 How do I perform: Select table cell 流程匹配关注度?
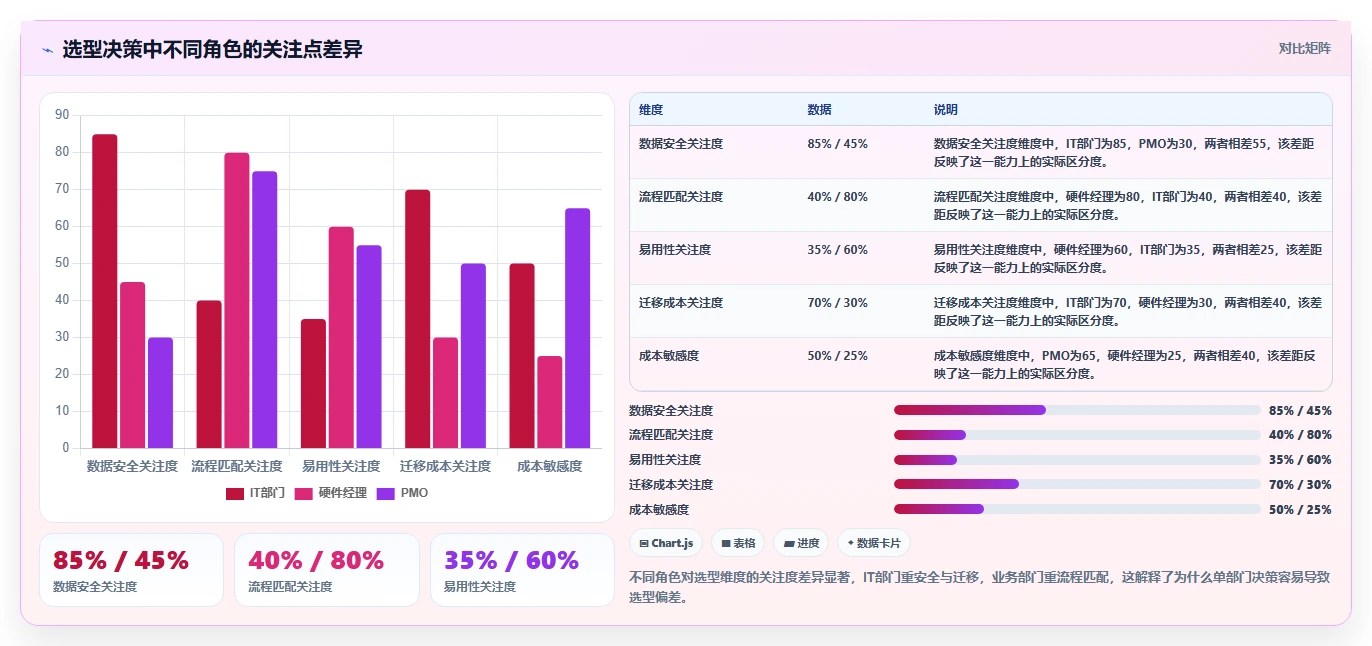[x=681, y=197]
